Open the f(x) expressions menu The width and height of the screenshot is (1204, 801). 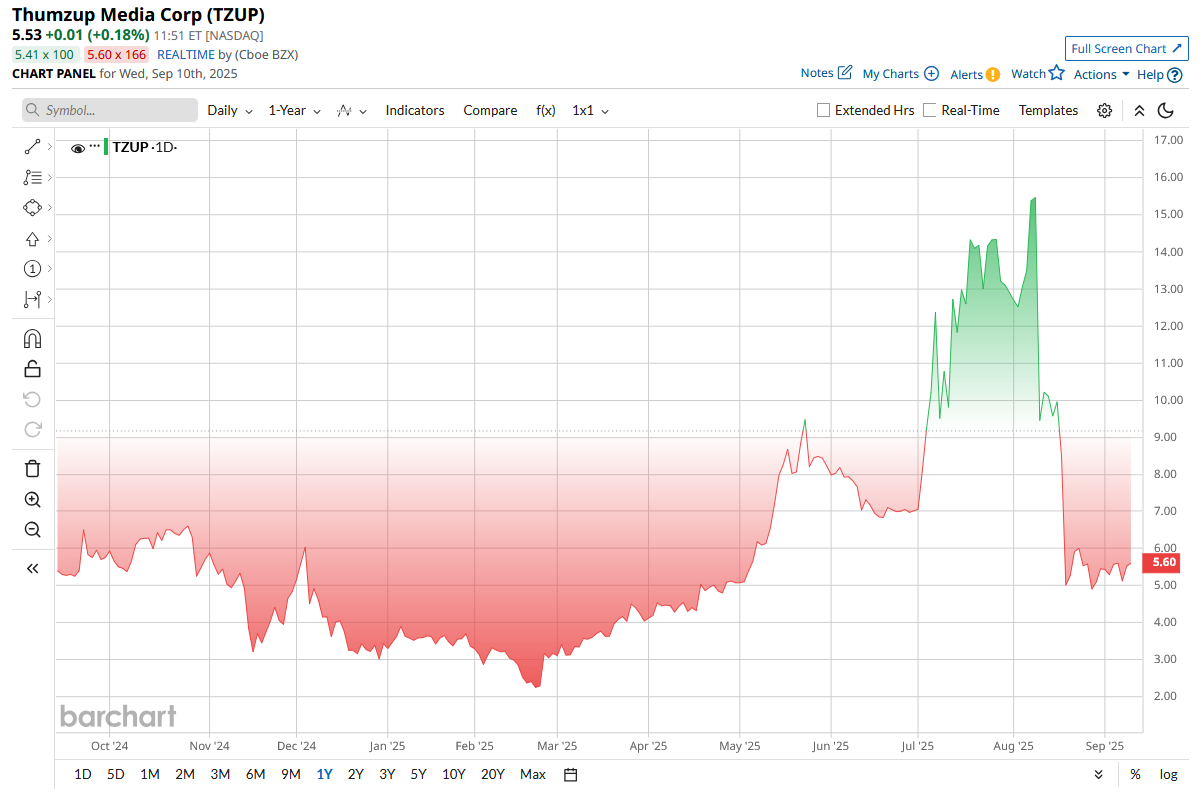[x=546, y=111]
